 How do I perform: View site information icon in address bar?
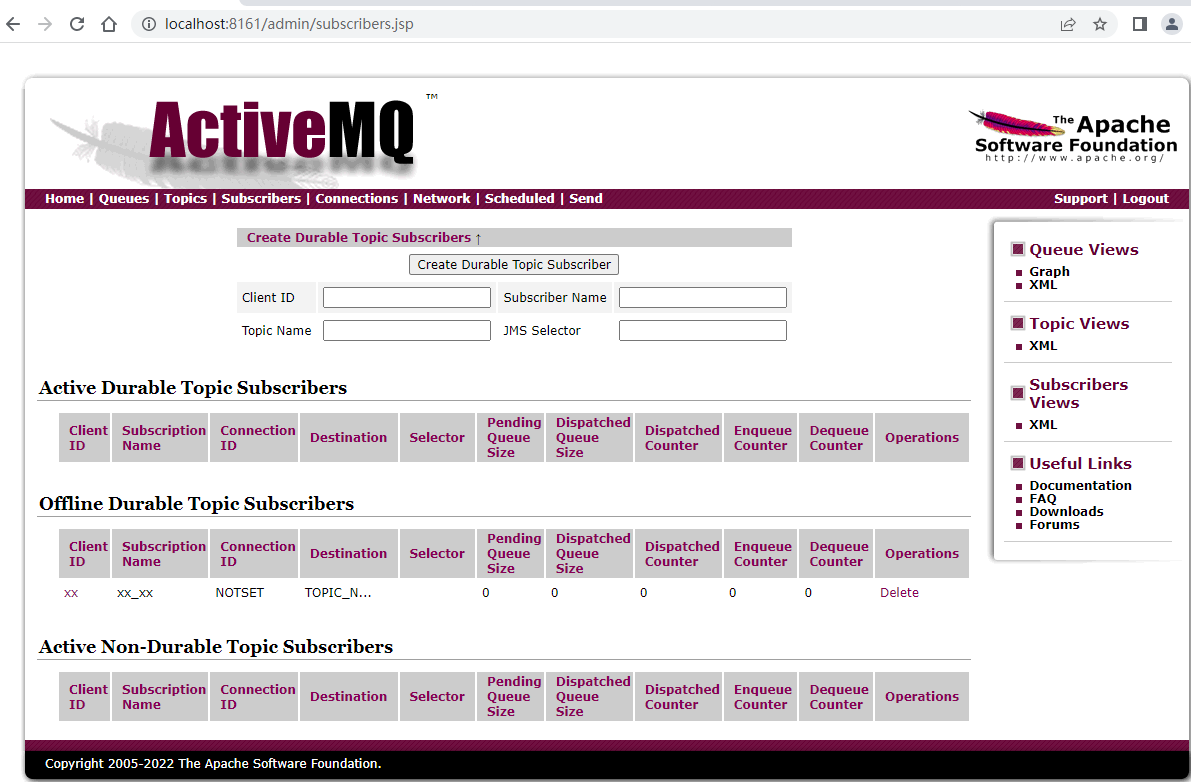click(149, 24)
